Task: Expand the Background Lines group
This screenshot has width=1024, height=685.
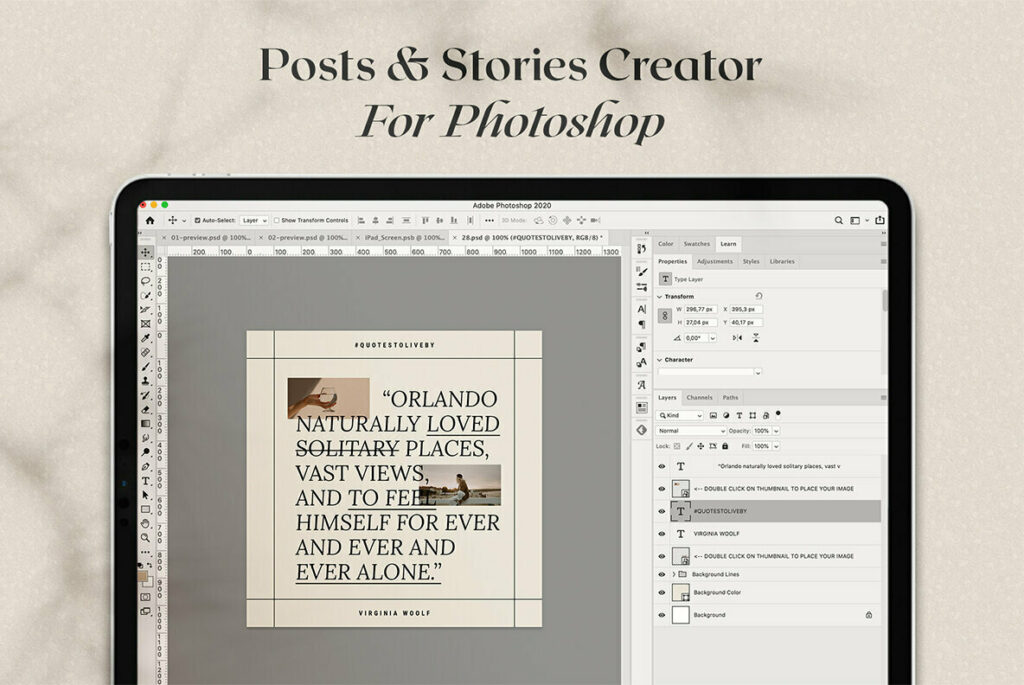Action: (673, 574)
